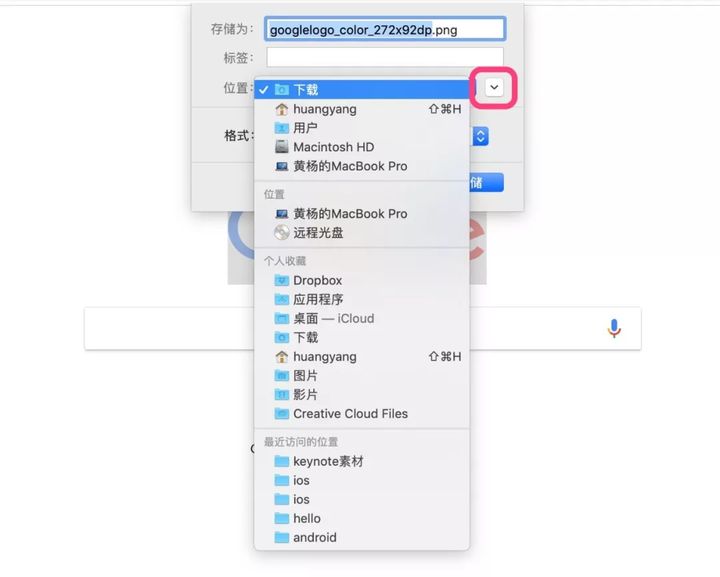Screen dimensions: 720x577
Task: Choose 用户 users folder entry
Action: point(362,128)
